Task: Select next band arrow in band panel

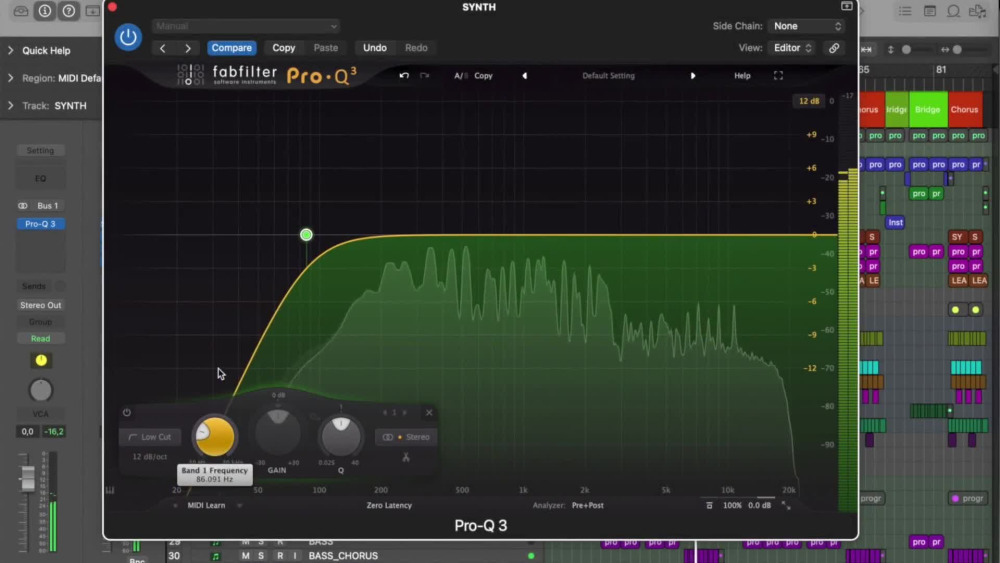Action: point(404,413)
